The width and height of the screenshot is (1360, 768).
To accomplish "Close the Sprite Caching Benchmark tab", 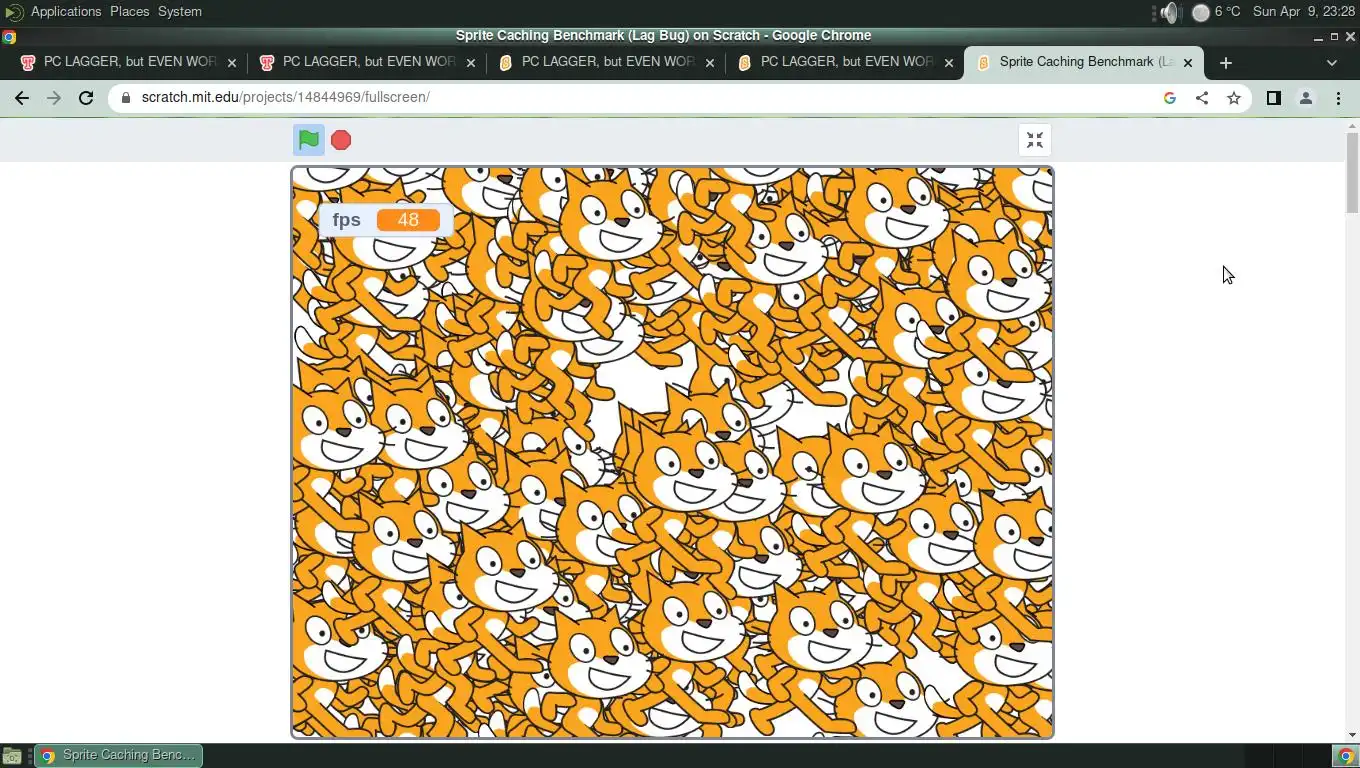I will (x=1188, y=62).
